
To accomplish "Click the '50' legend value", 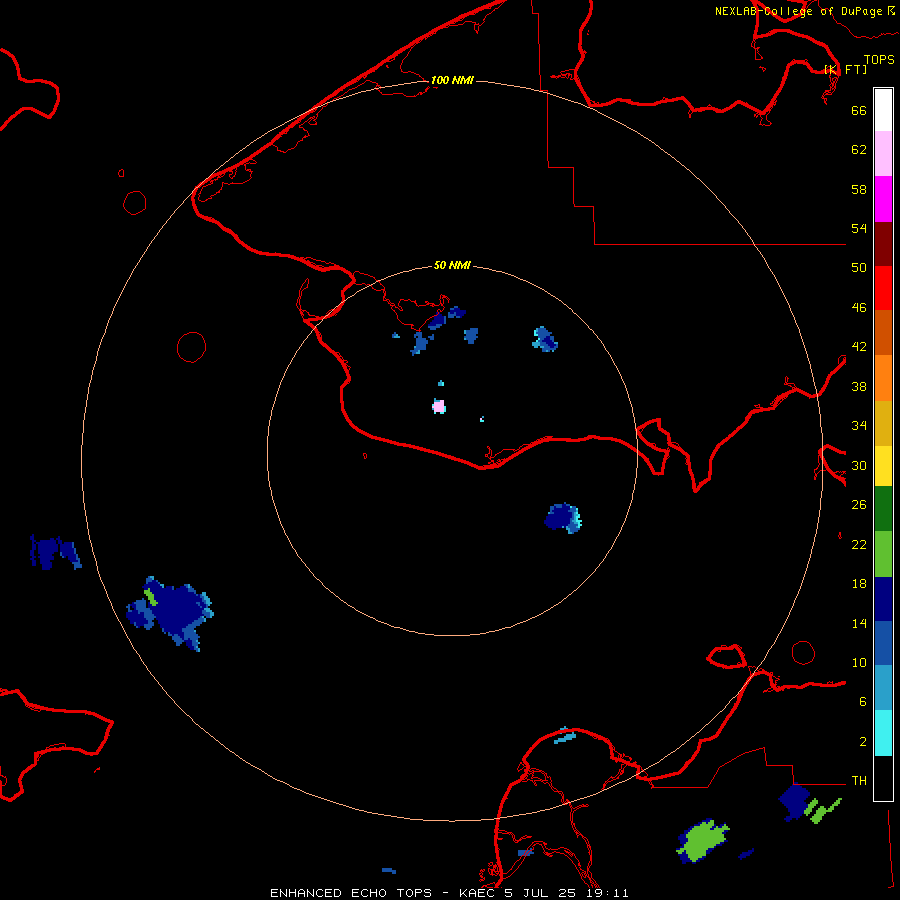I will pos(859,267).
